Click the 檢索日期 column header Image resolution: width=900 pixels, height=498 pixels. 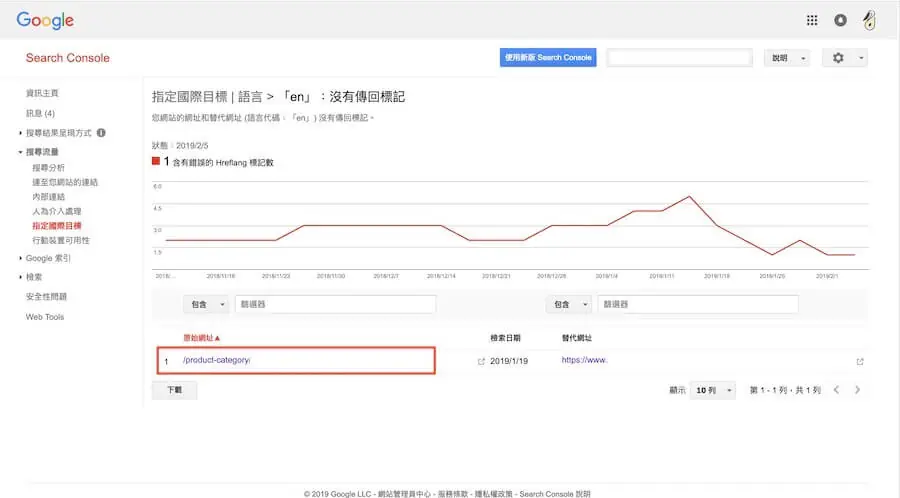[505, 338]
